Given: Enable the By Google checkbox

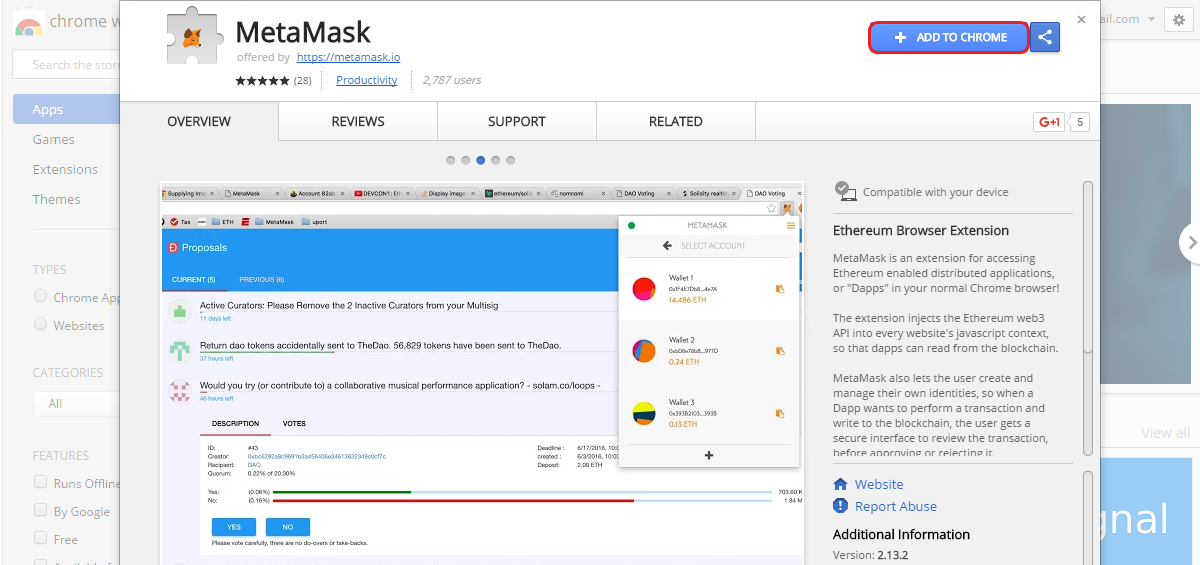Looking at the screenshot, I should (41, 510).
